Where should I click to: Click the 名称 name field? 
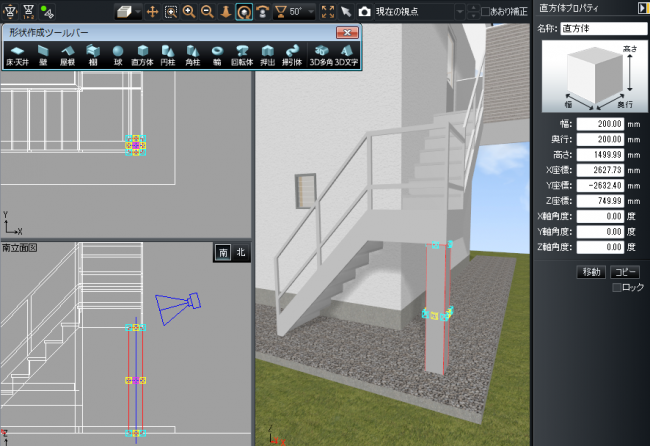(x=603, y=29)
